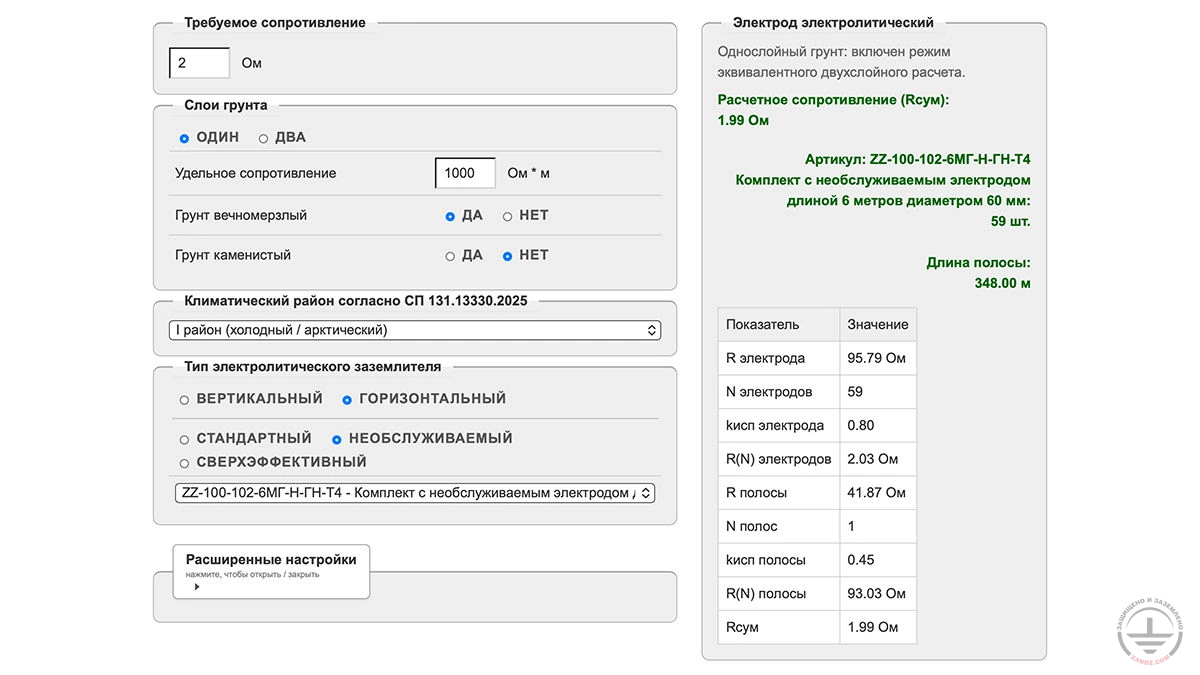Click the green '1.99 Ом' result value
Viewport: 1200px width, 675px height.
point(743,120)
